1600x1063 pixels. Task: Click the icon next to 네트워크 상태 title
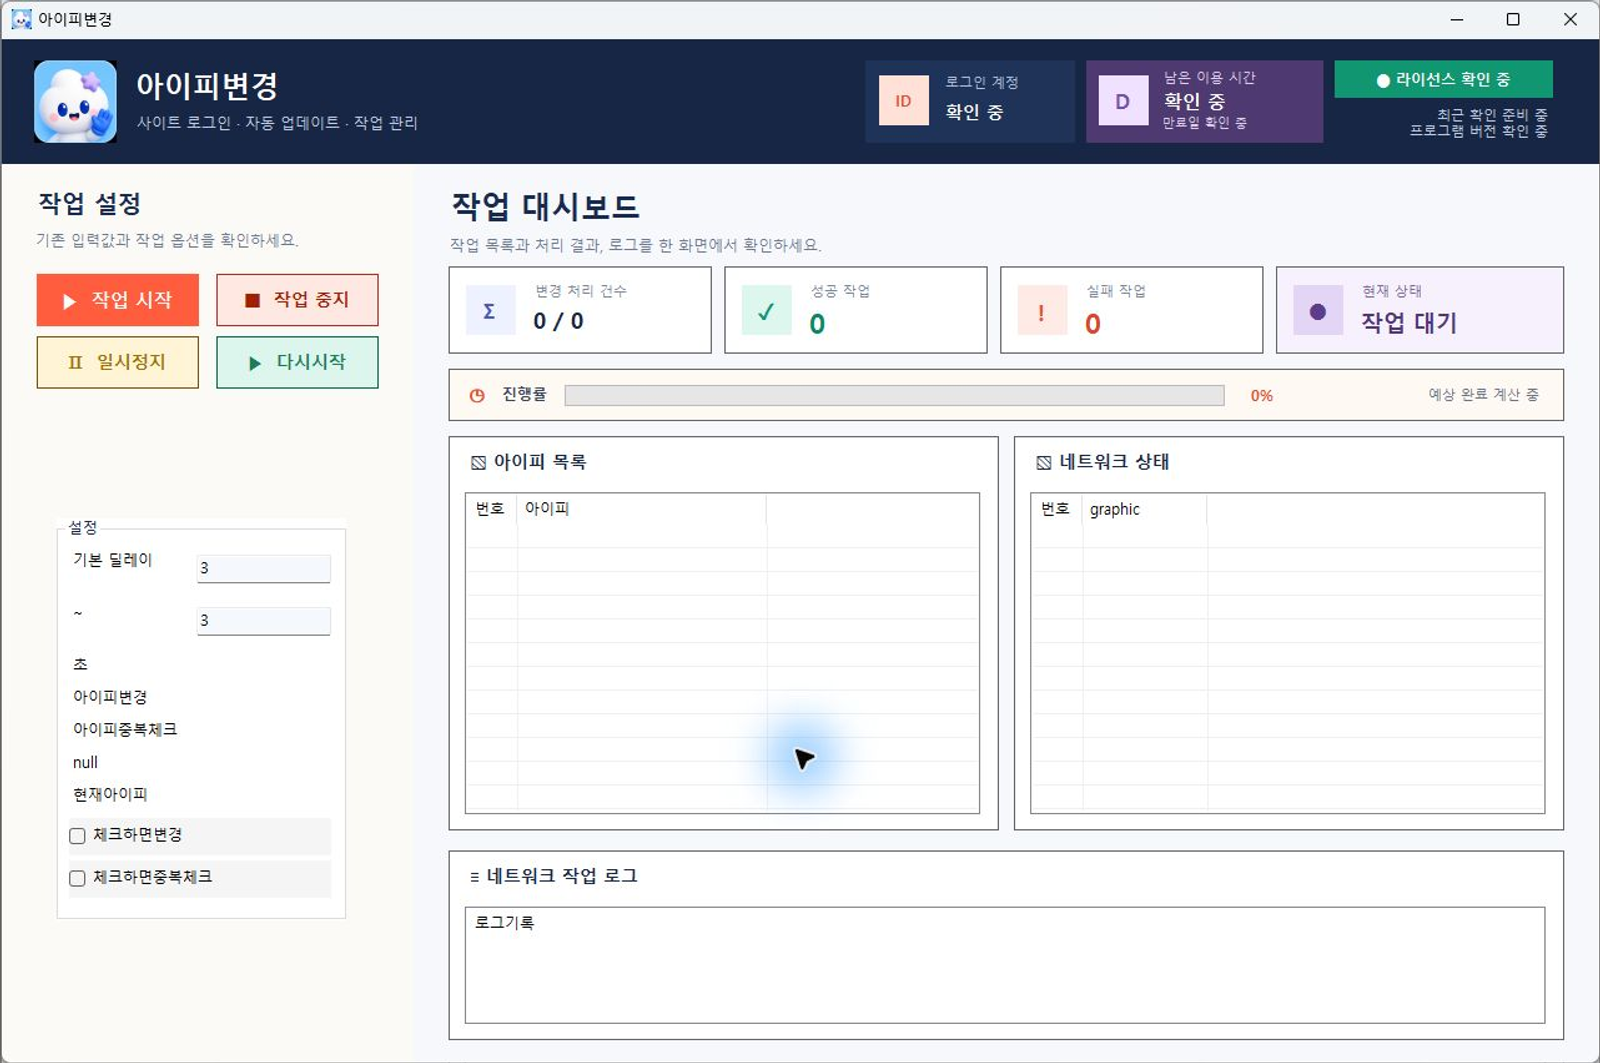tap(1043, 463)
